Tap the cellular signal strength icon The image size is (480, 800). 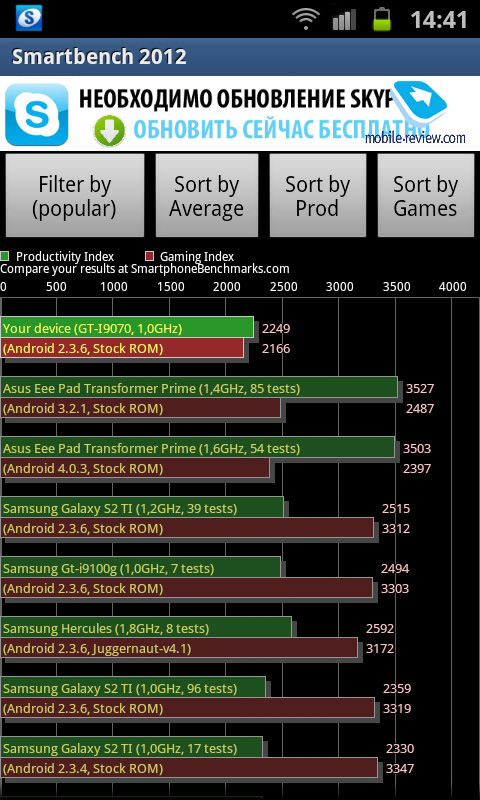(345, 20)
